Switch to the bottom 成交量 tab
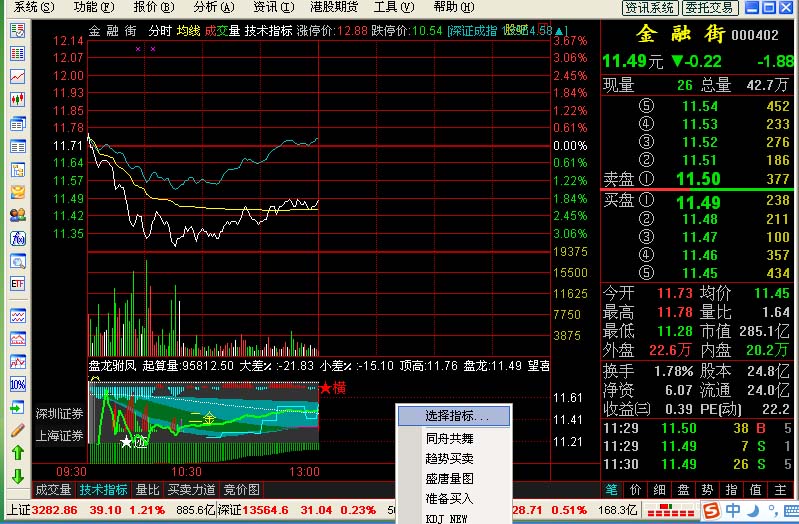This screenshot has height=524, width=799. [54, 490]
